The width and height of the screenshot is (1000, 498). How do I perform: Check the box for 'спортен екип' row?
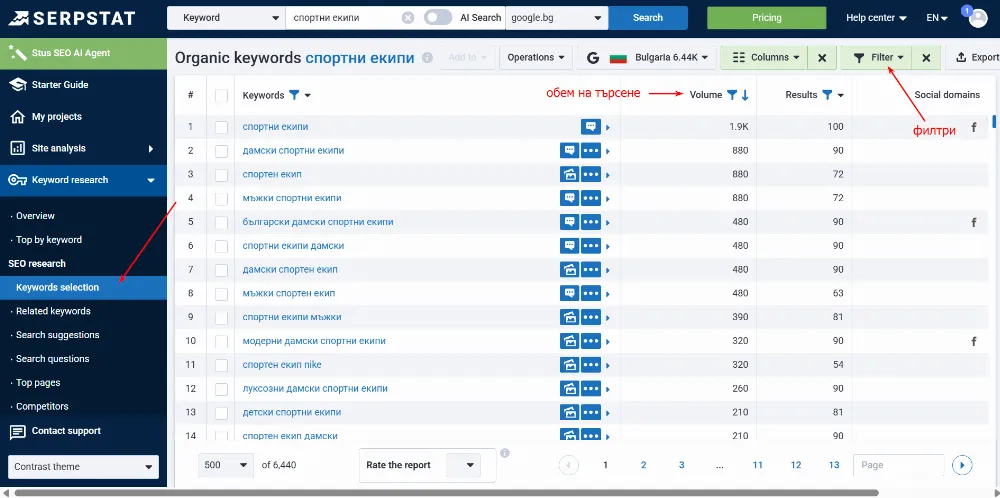click(221, 175)
